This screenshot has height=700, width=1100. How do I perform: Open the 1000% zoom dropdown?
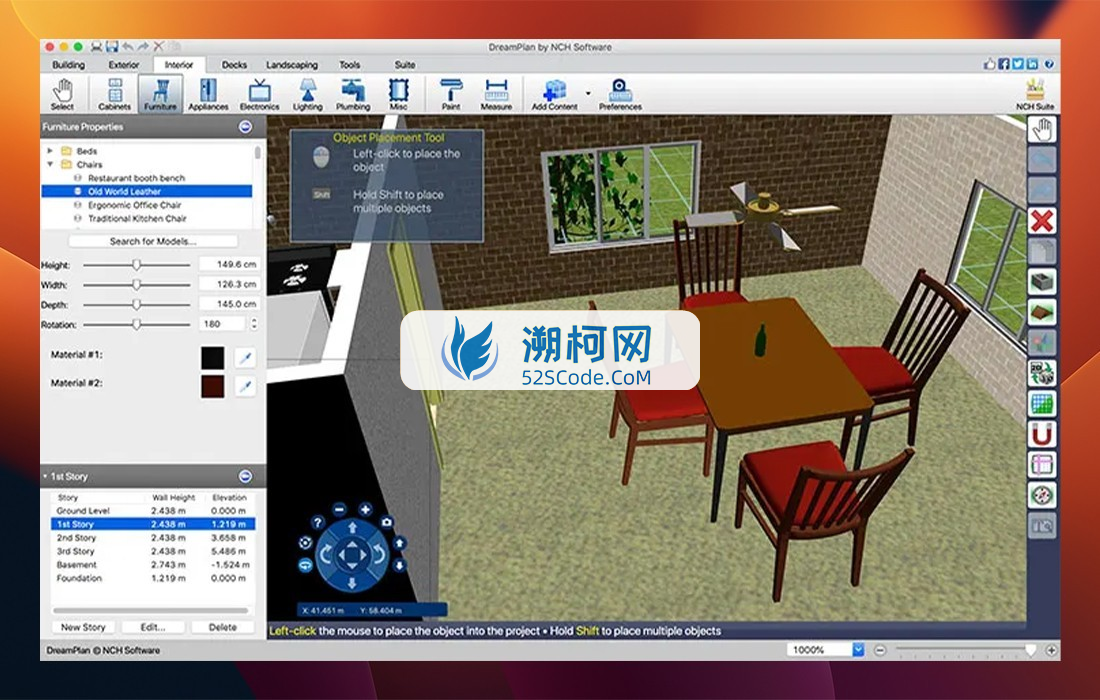(x=858, y=649)
